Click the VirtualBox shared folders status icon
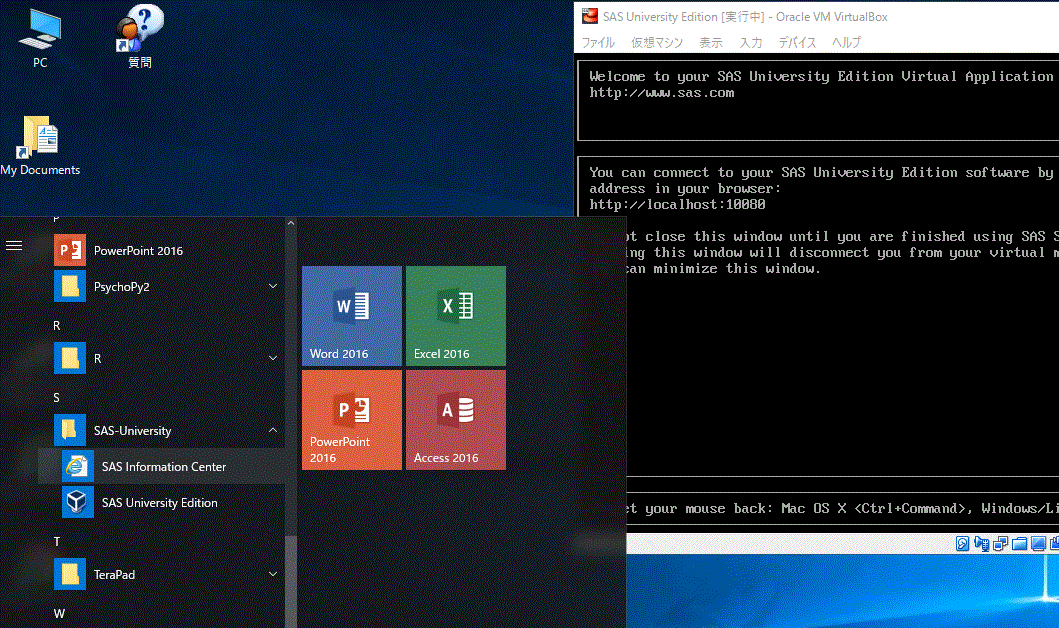The height and width of the screenshot is (628, 1059). tap(1019, 544)
